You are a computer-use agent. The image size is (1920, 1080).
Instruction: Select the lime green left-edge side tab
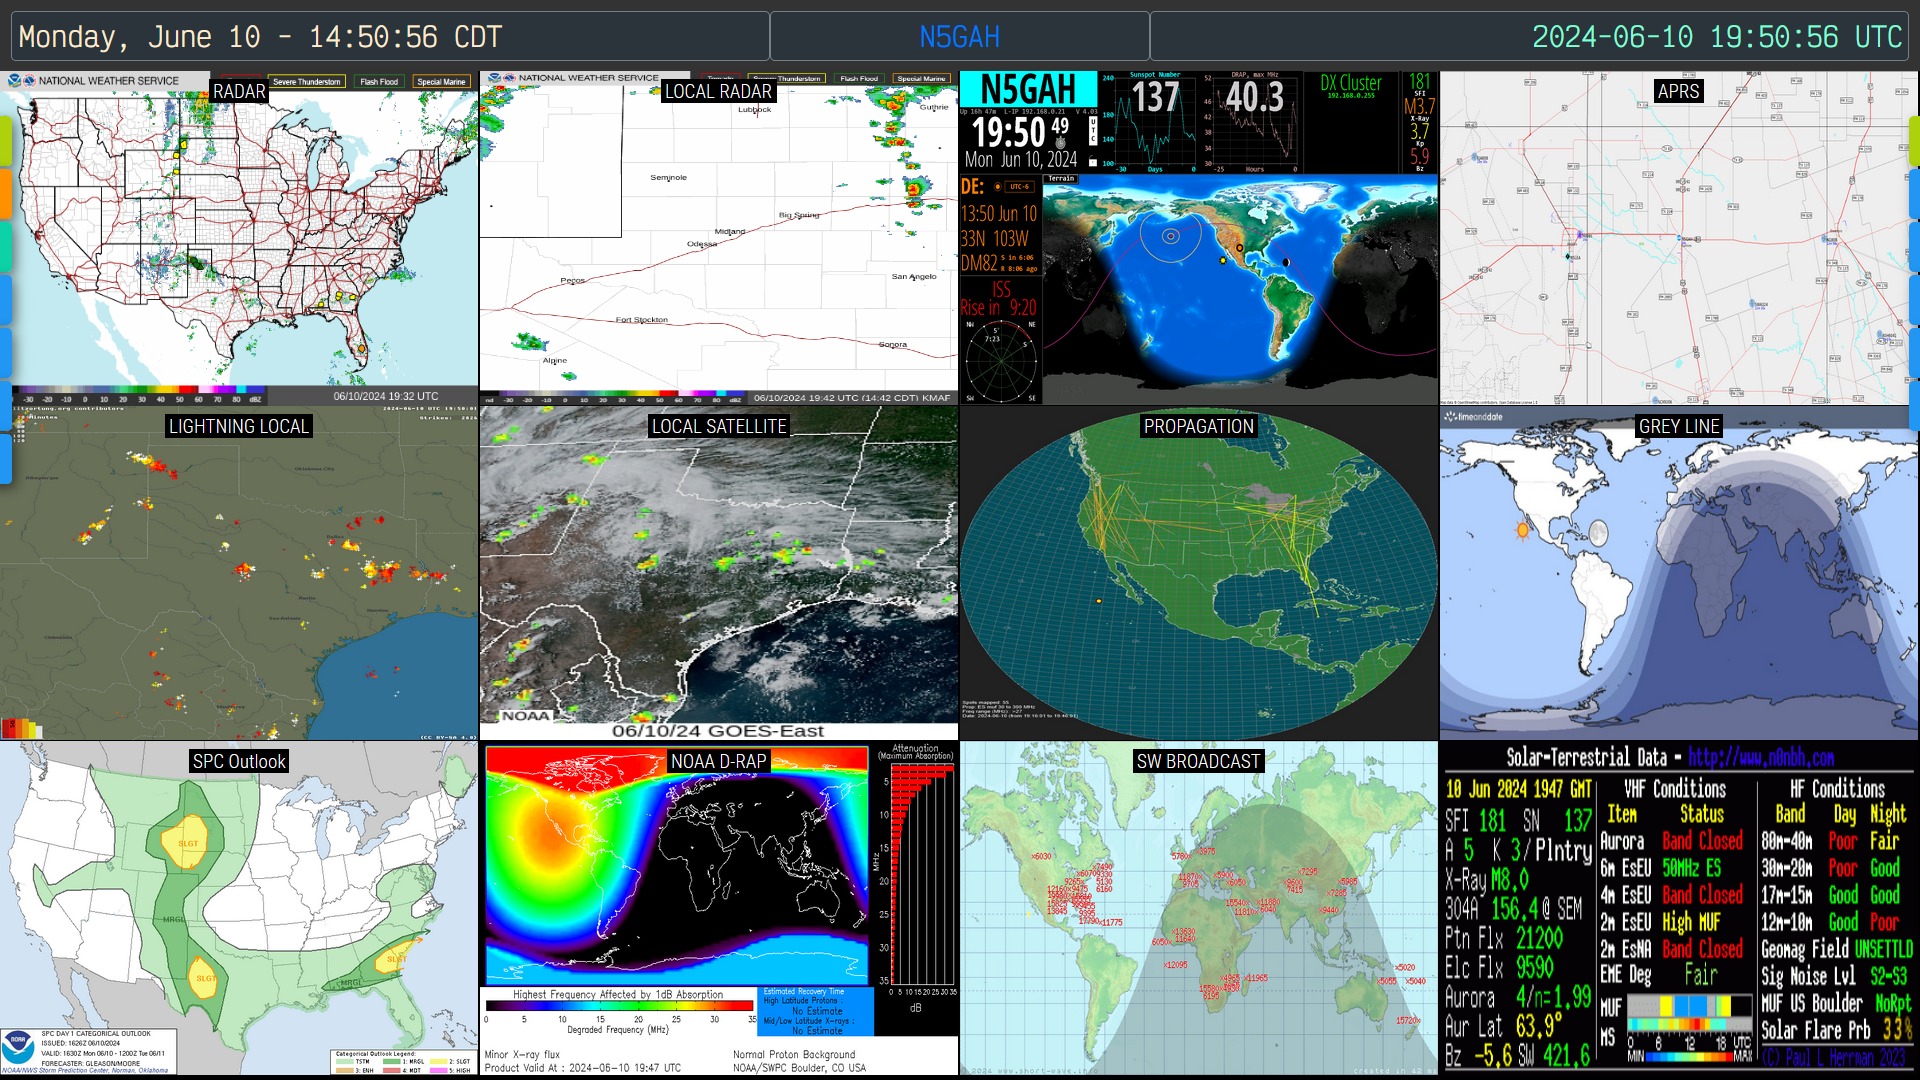[5, 141]
